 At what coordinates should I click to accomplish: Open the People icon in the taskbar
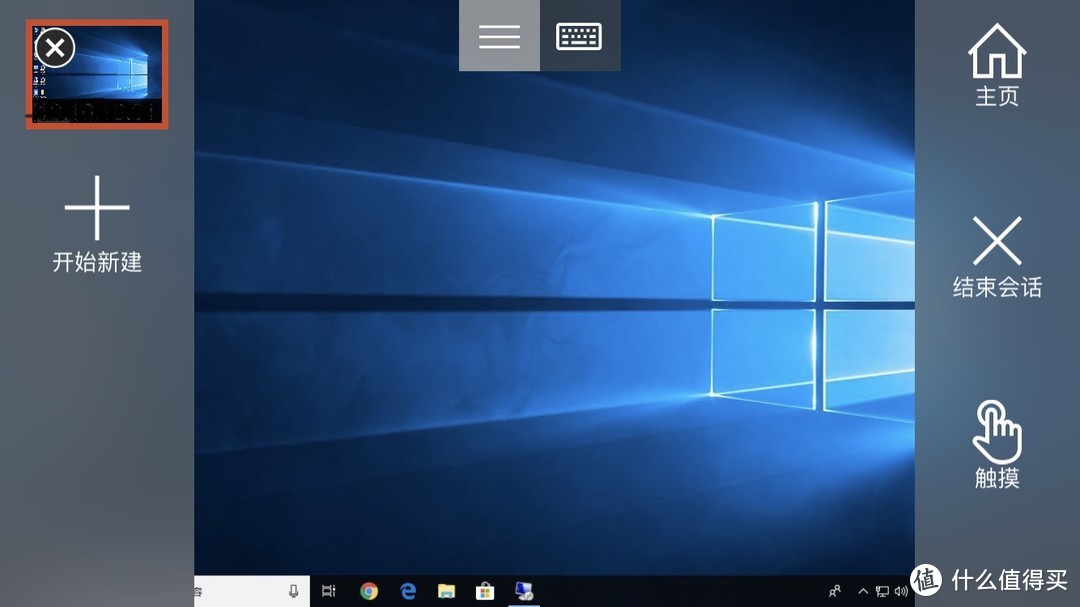click(x=835, y=591)
